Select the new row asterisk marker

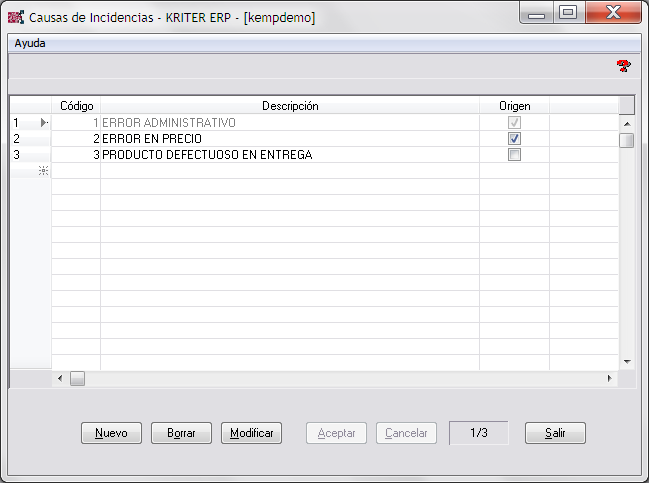click(x=43, y=171)
